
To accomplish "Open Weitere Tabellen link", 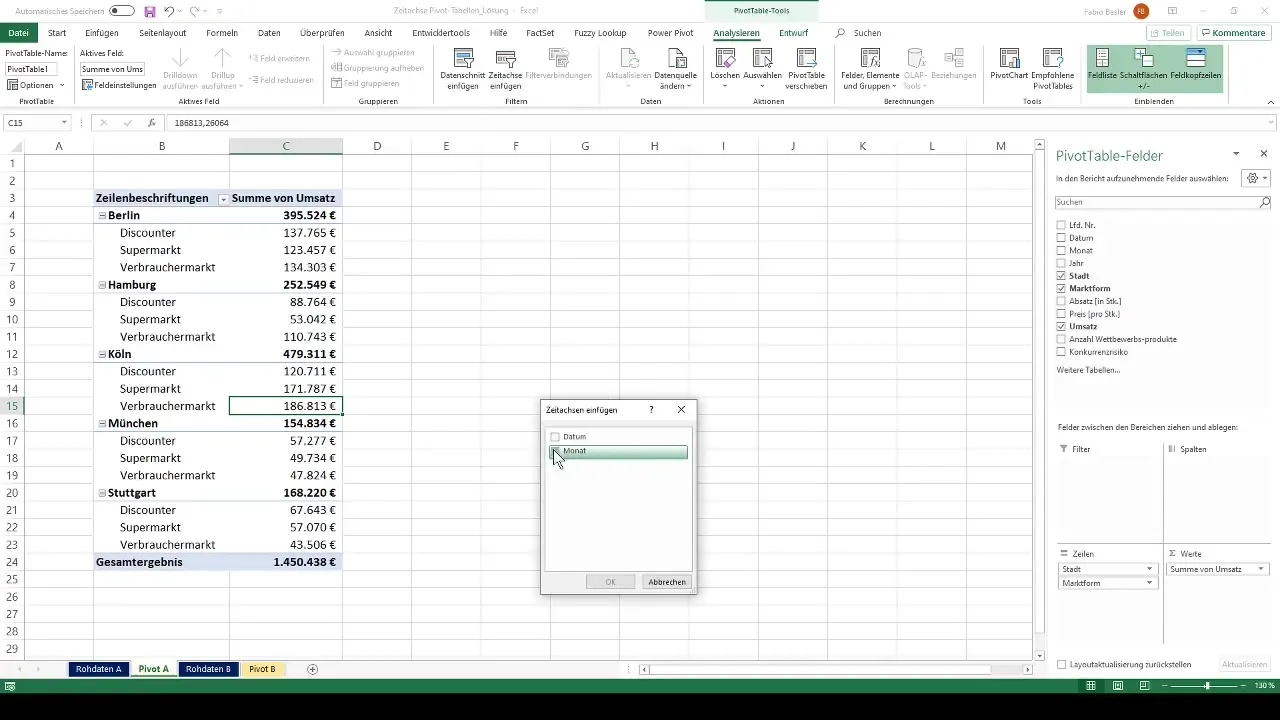I will click(x=1088, y=370).
